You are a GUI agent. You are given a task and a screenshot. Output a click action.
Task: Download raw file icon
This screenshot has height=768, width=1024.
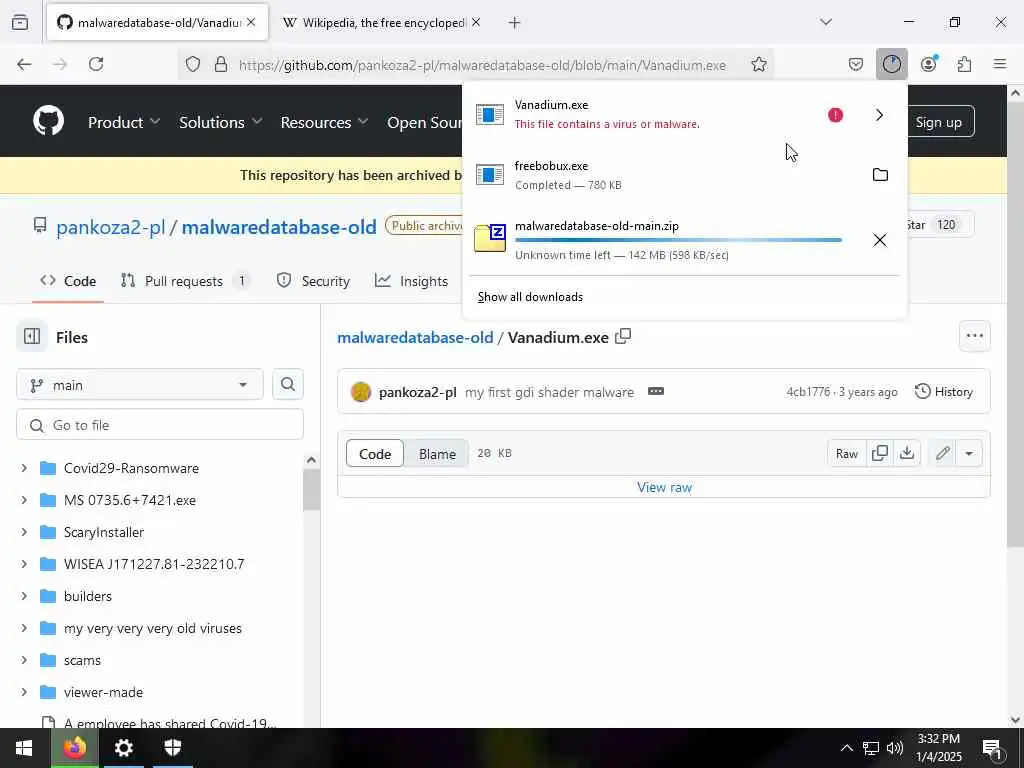click(x=906, y=453)
